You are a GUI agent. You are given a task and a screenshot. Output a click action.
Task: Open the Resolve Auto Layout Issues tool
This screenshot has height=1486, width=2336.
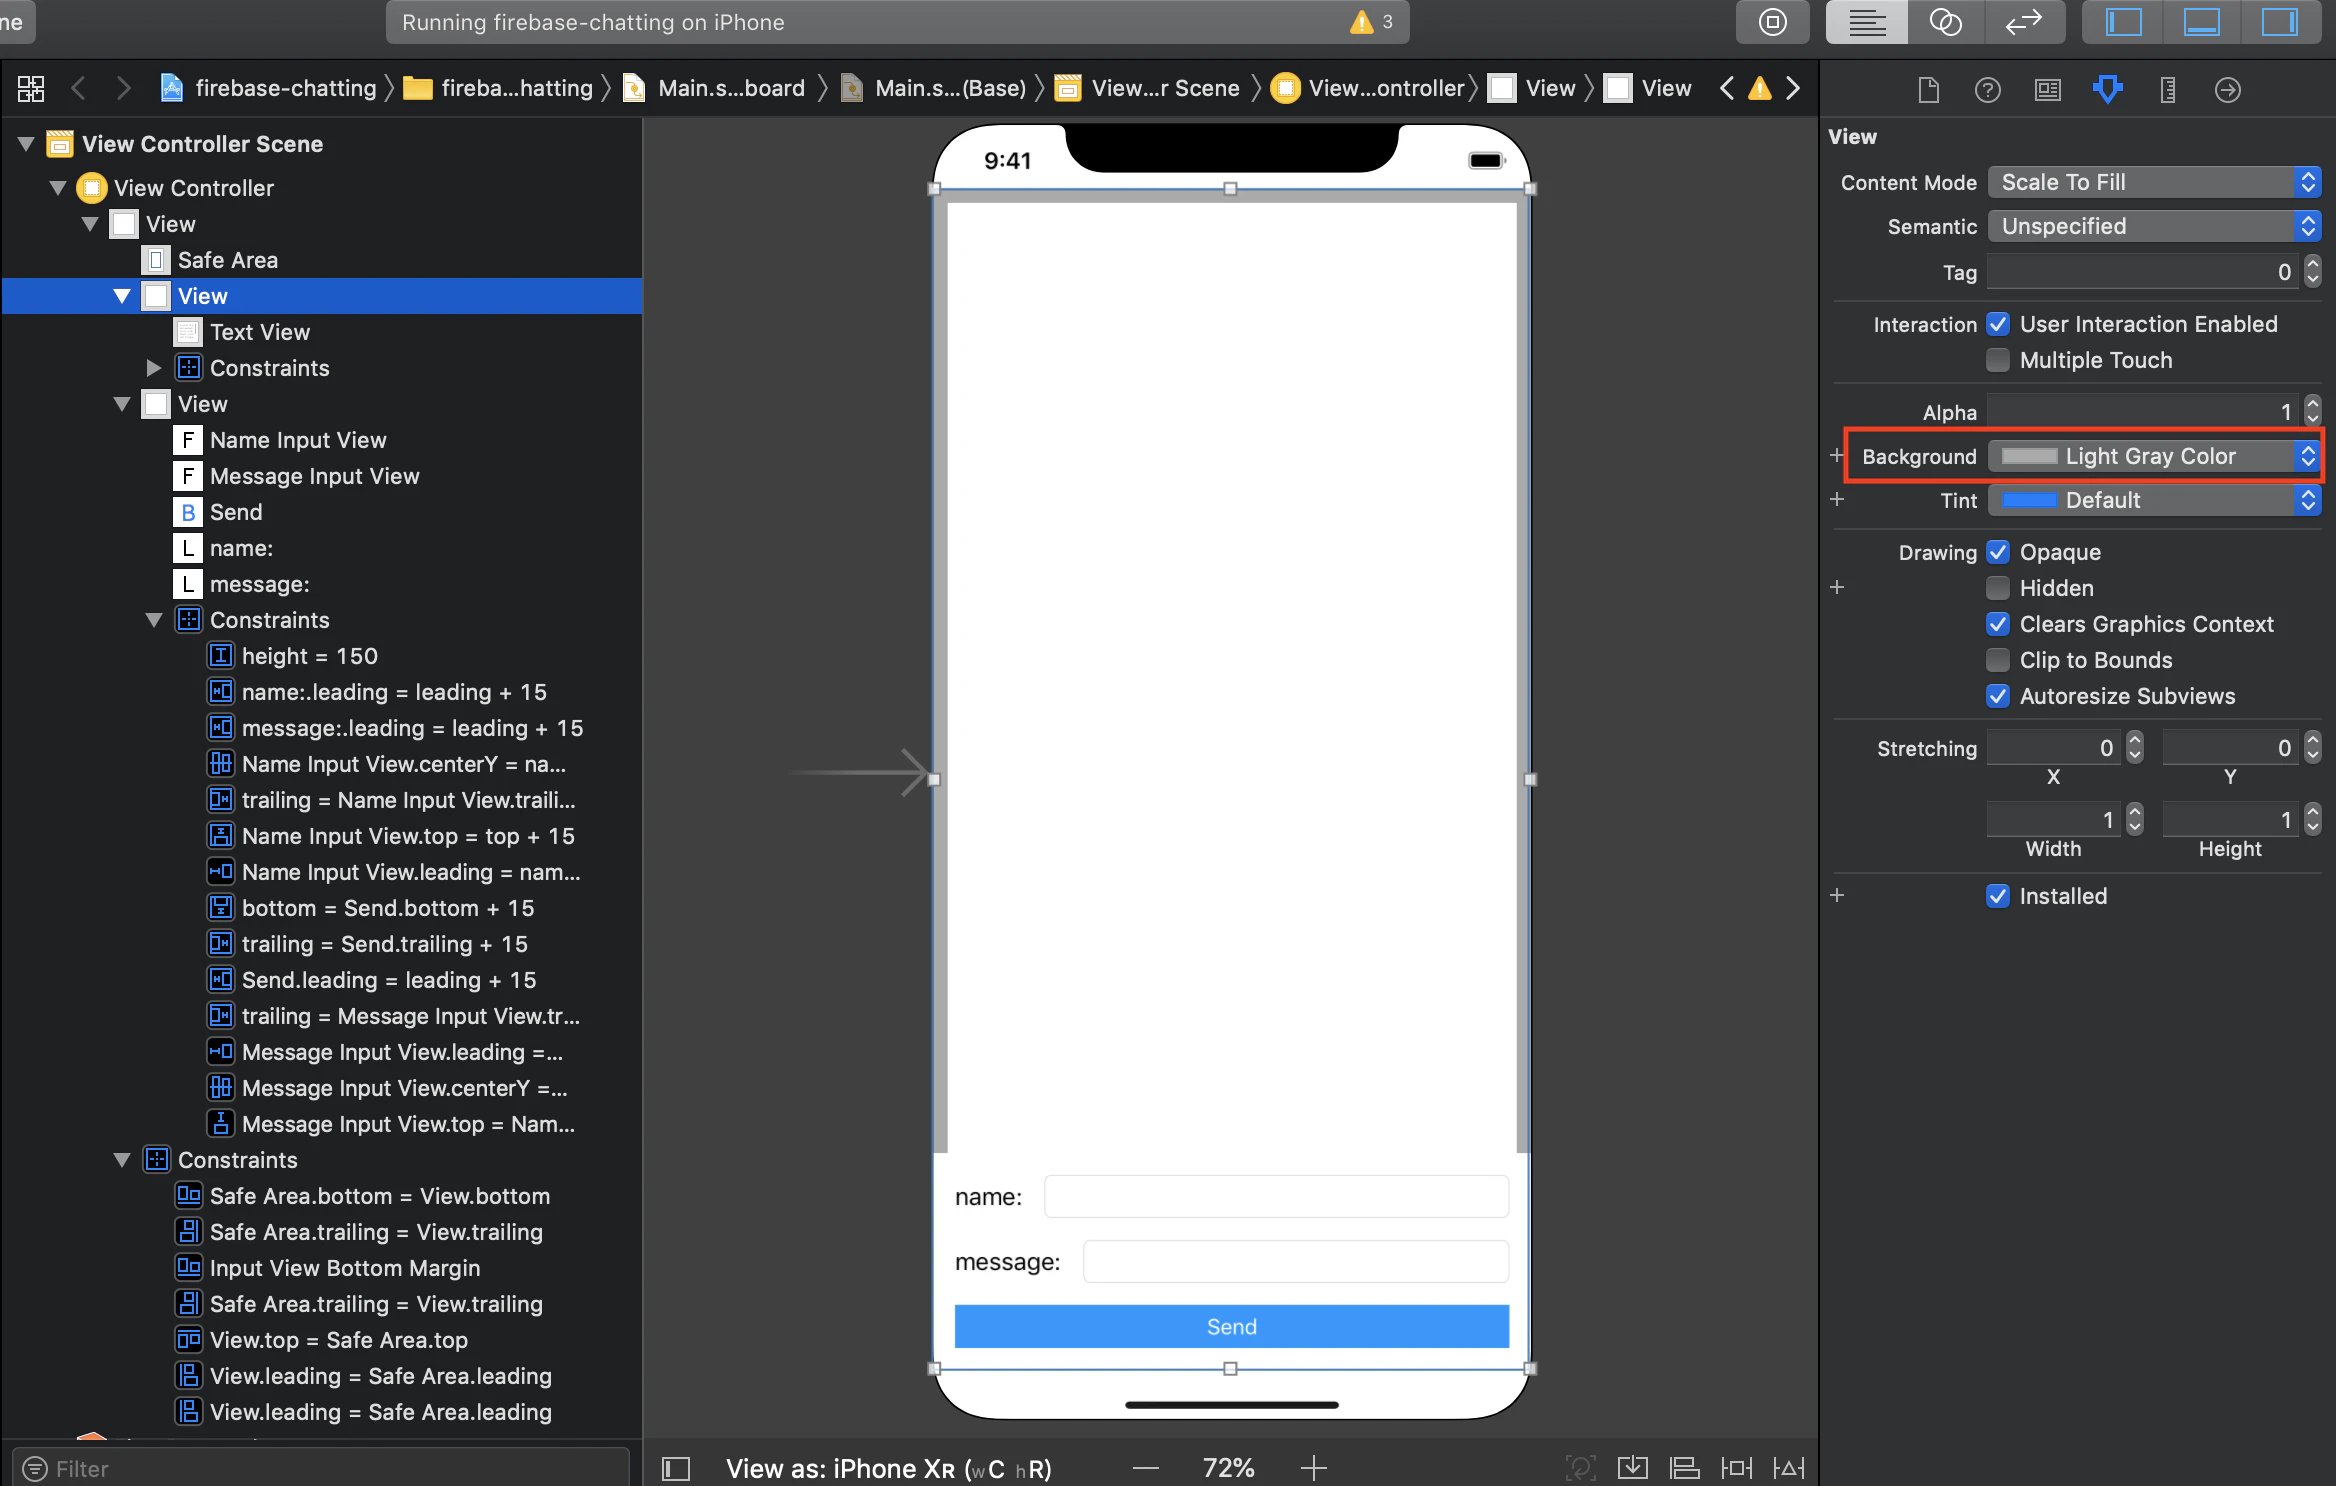point(1789,1468)
